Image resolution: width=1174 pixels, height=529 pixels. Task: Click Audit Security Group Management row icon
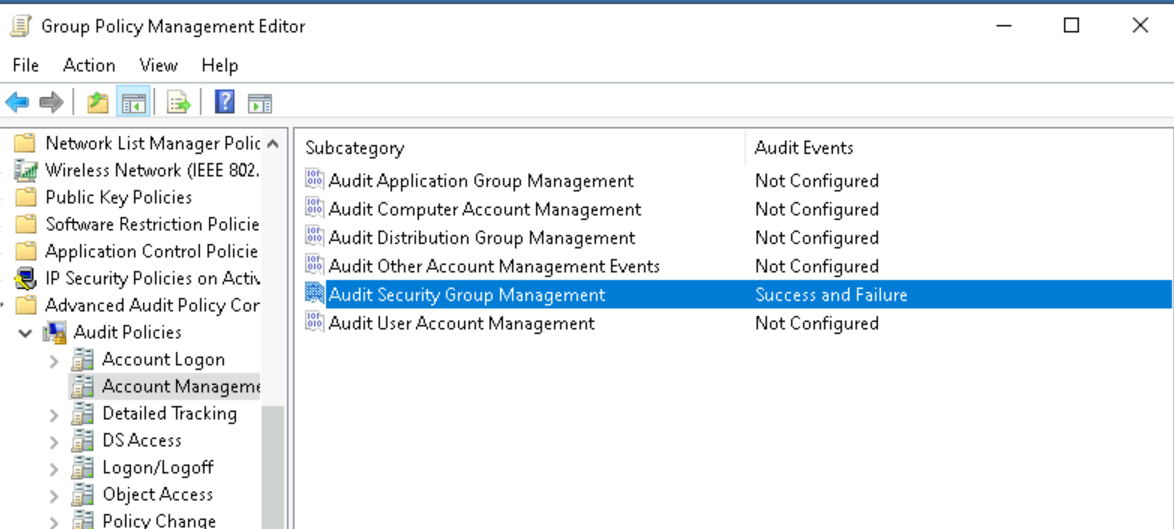click(x=314, y=294)
